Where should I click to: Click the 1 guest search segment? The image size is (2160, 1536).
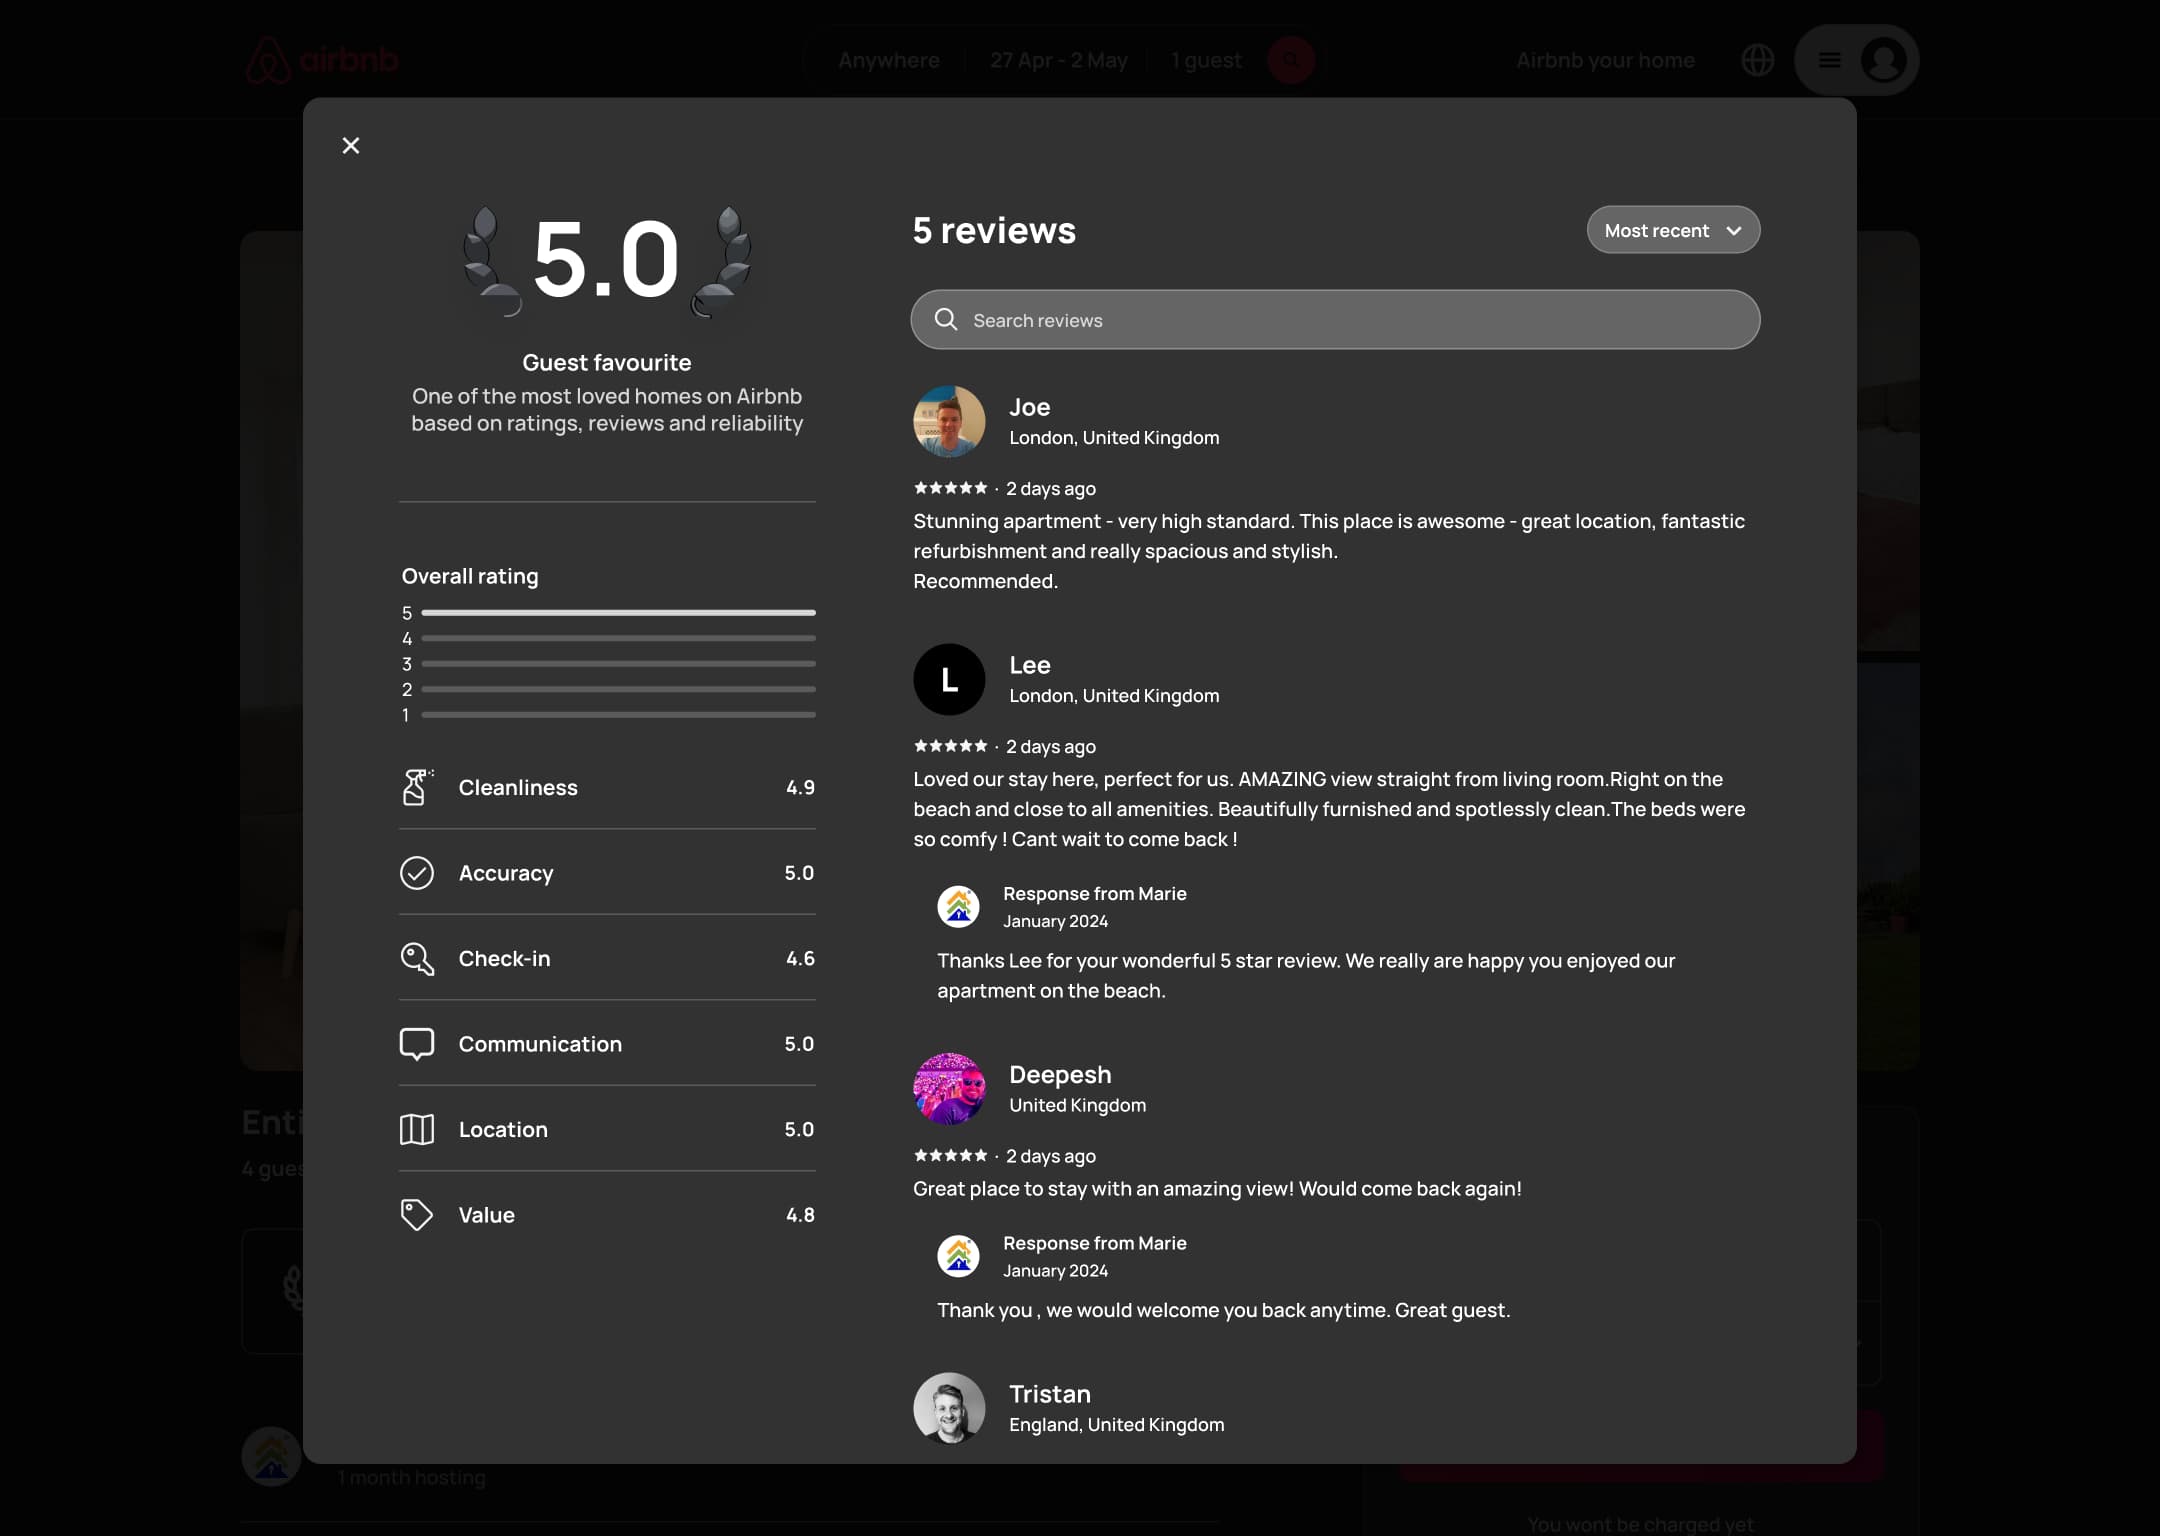(x=1206, y=60)
